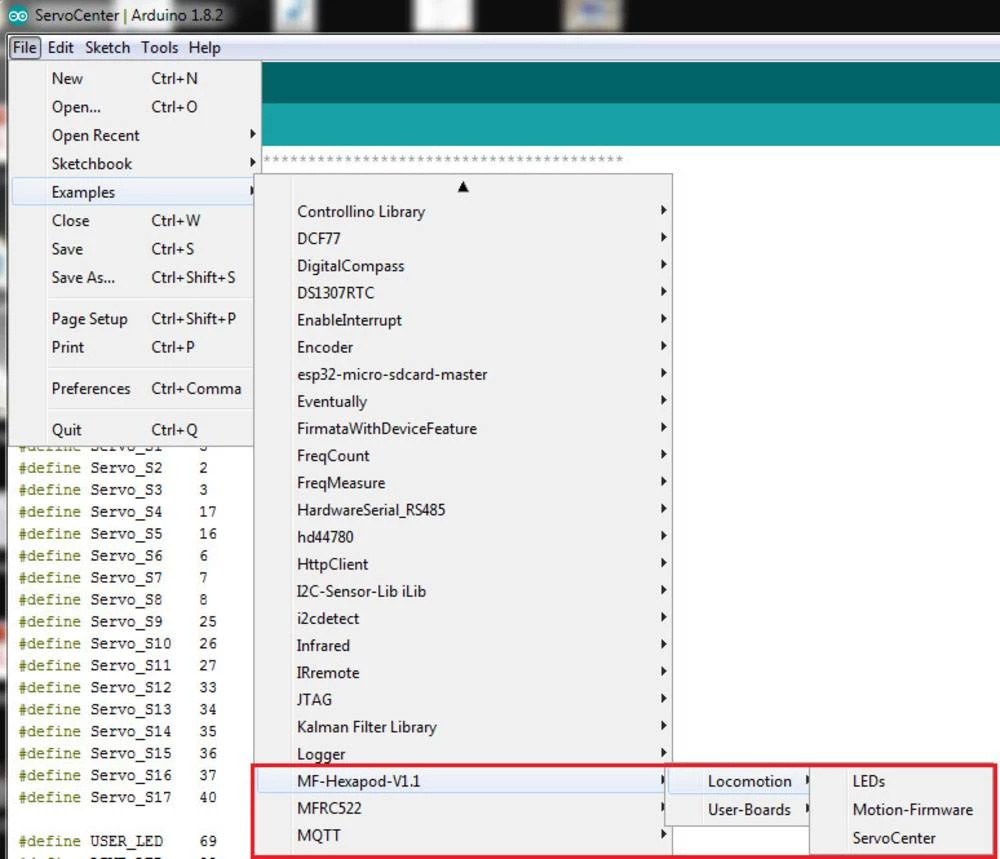Open the Tools menu in the menu bar
The image size is (1000, 859).
click(x=159, y=47)
